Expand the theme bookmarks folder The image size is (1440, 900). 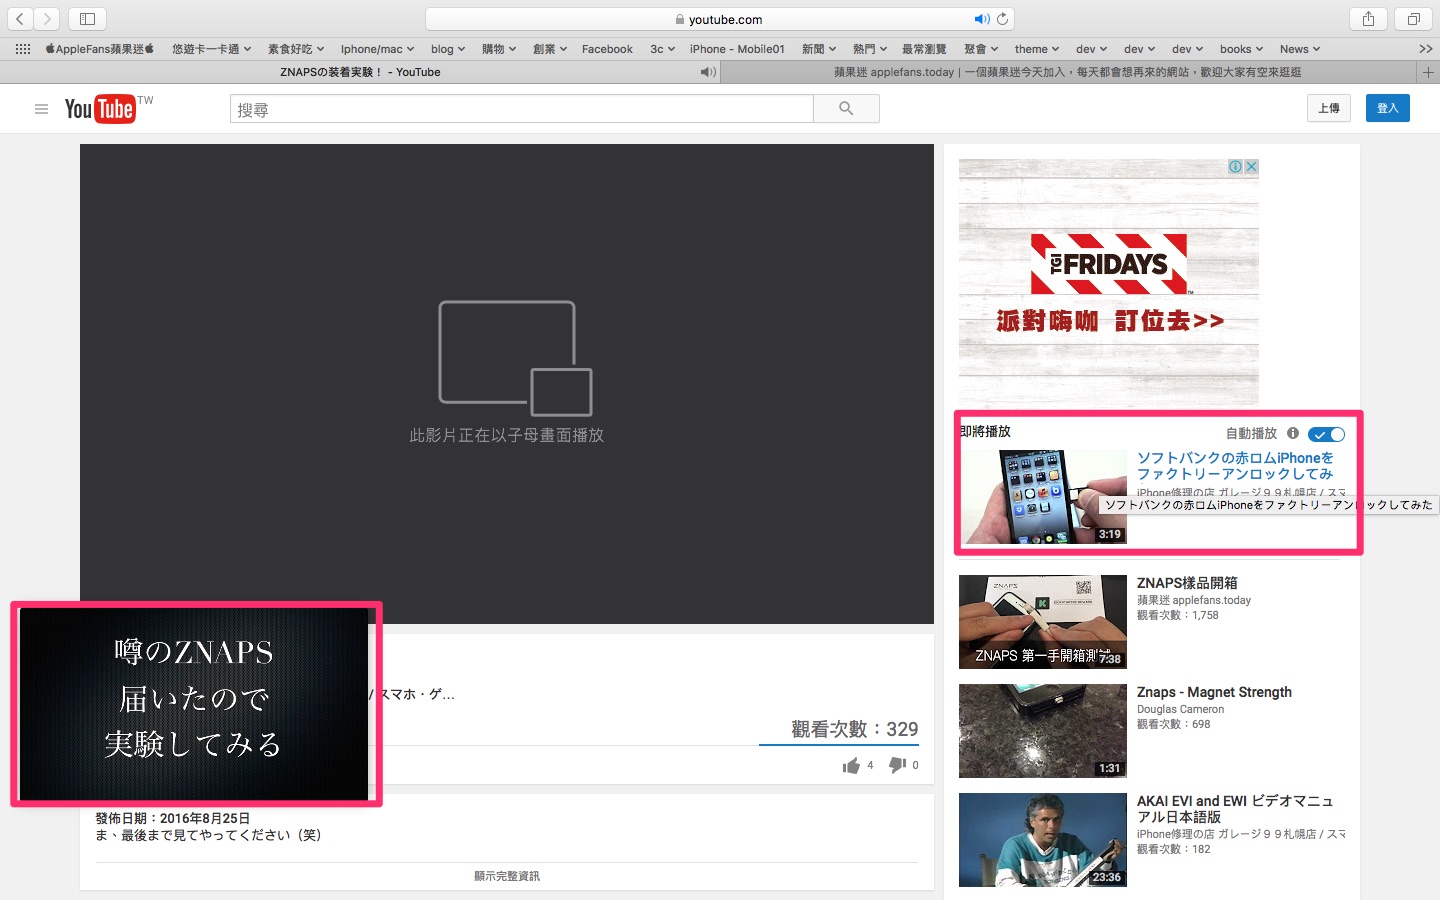(x=1036, y=49)
